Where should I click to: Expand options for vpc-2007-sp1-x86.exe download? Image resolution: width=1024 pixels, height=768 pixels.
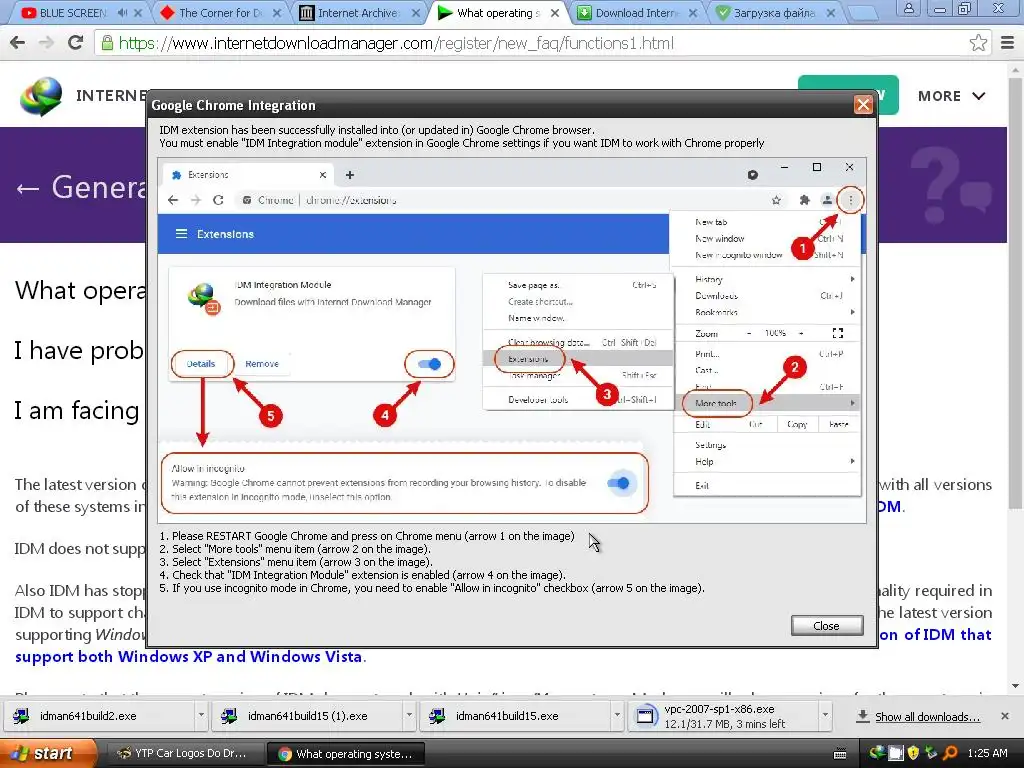pyautogui.click(x=825, y=716)
